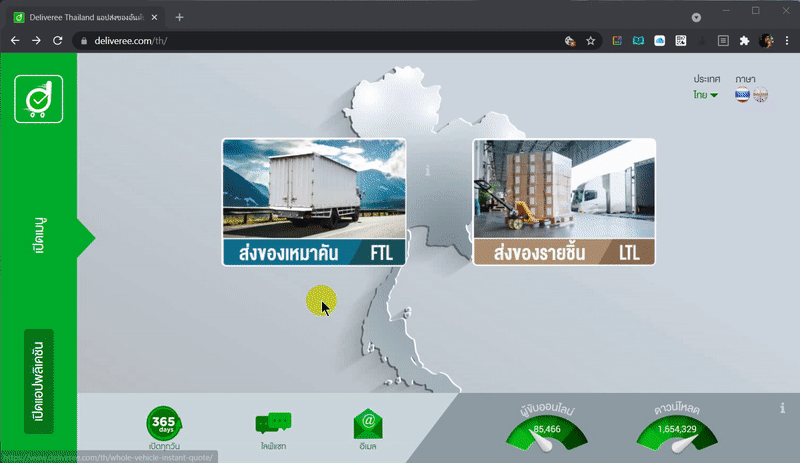Go back in the browser
Image resolution: width=800 pixels, height=463 pixels.
[x=15, y=40]
